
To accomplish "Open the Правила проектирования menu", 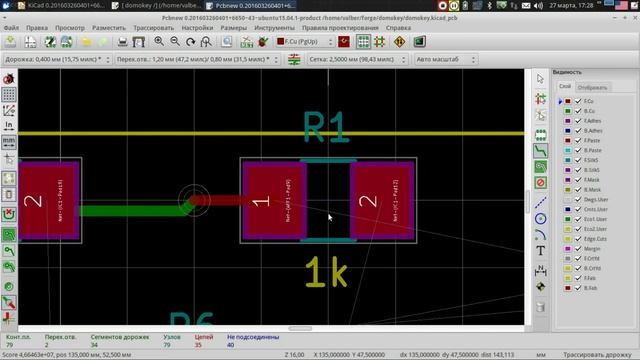I will [x=340, y=28].
